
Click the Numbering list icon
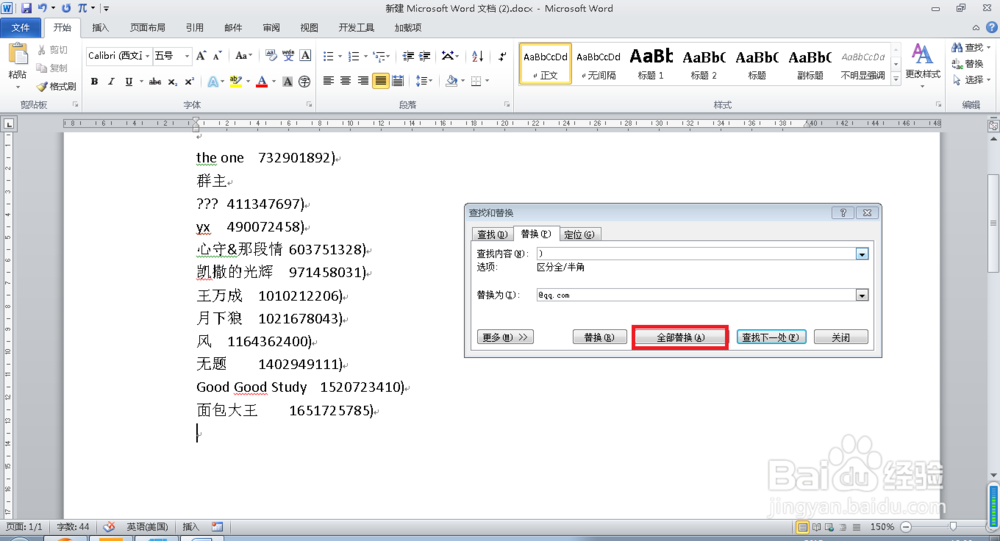pos(353,56)
